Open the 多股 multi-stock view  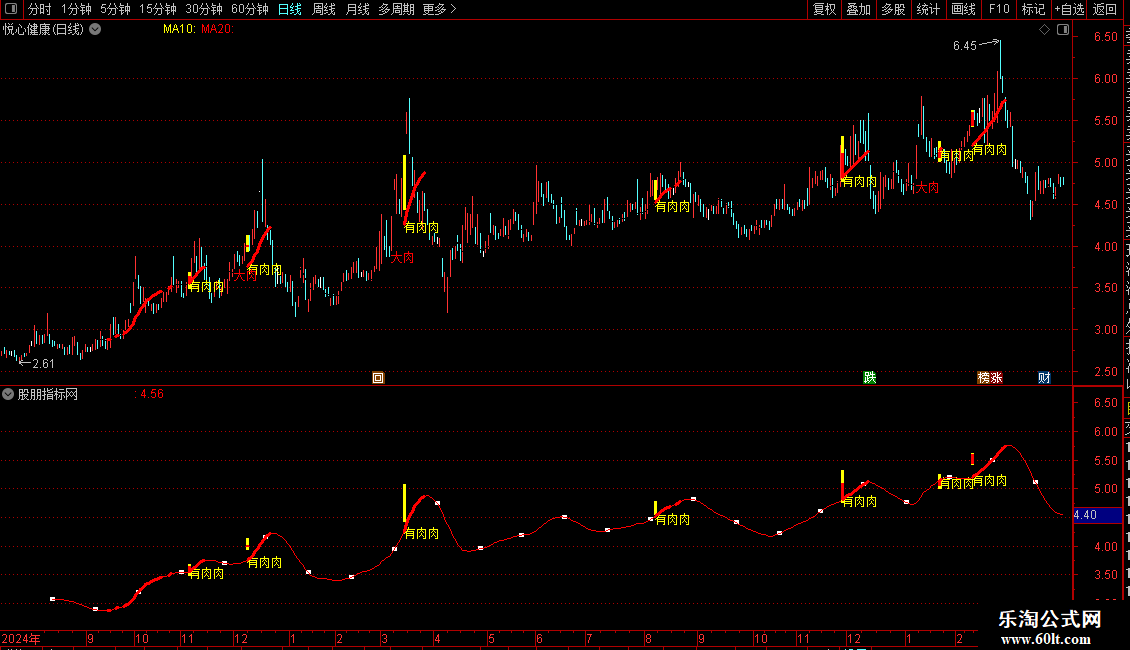click(893, 9)
